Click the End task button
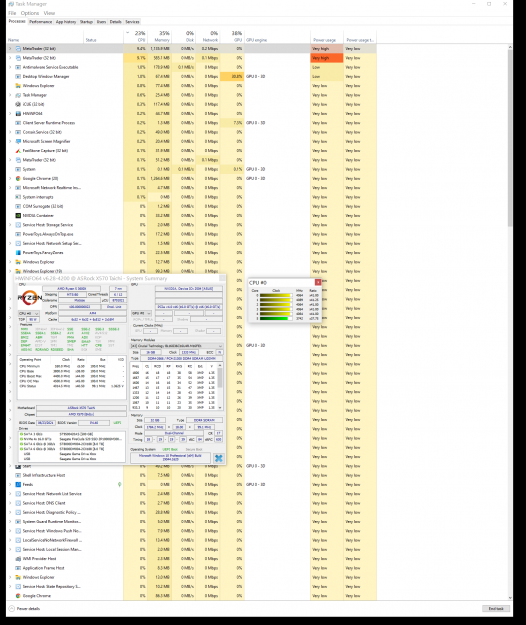 tap(496, 609)
